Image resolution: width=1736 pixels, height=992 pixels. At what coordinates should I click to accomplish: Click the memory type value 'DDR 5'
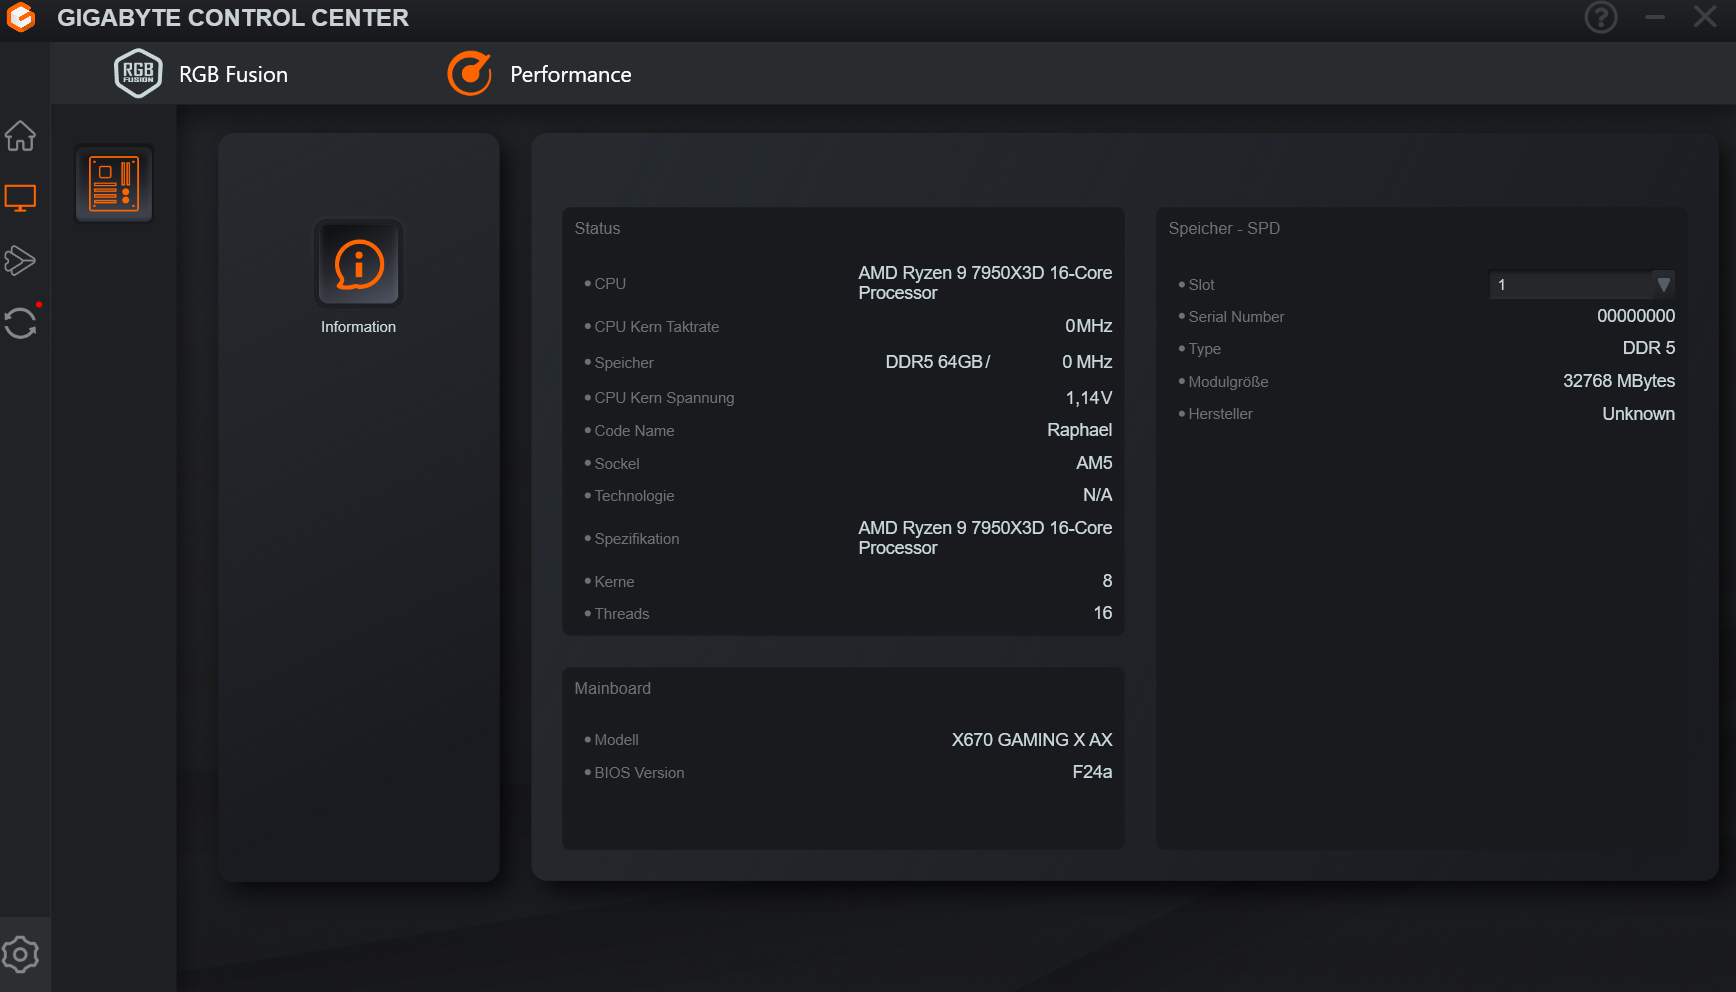coord(1649,348)
